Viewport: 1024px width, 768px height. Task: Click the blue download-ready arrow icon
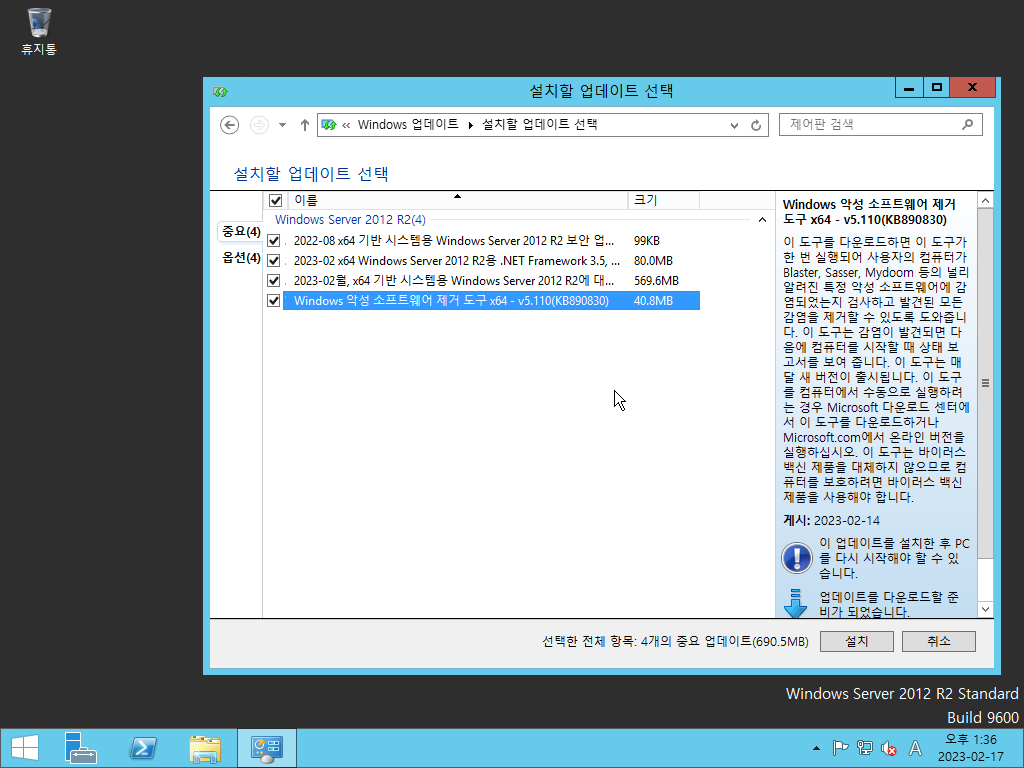[795, 603]
